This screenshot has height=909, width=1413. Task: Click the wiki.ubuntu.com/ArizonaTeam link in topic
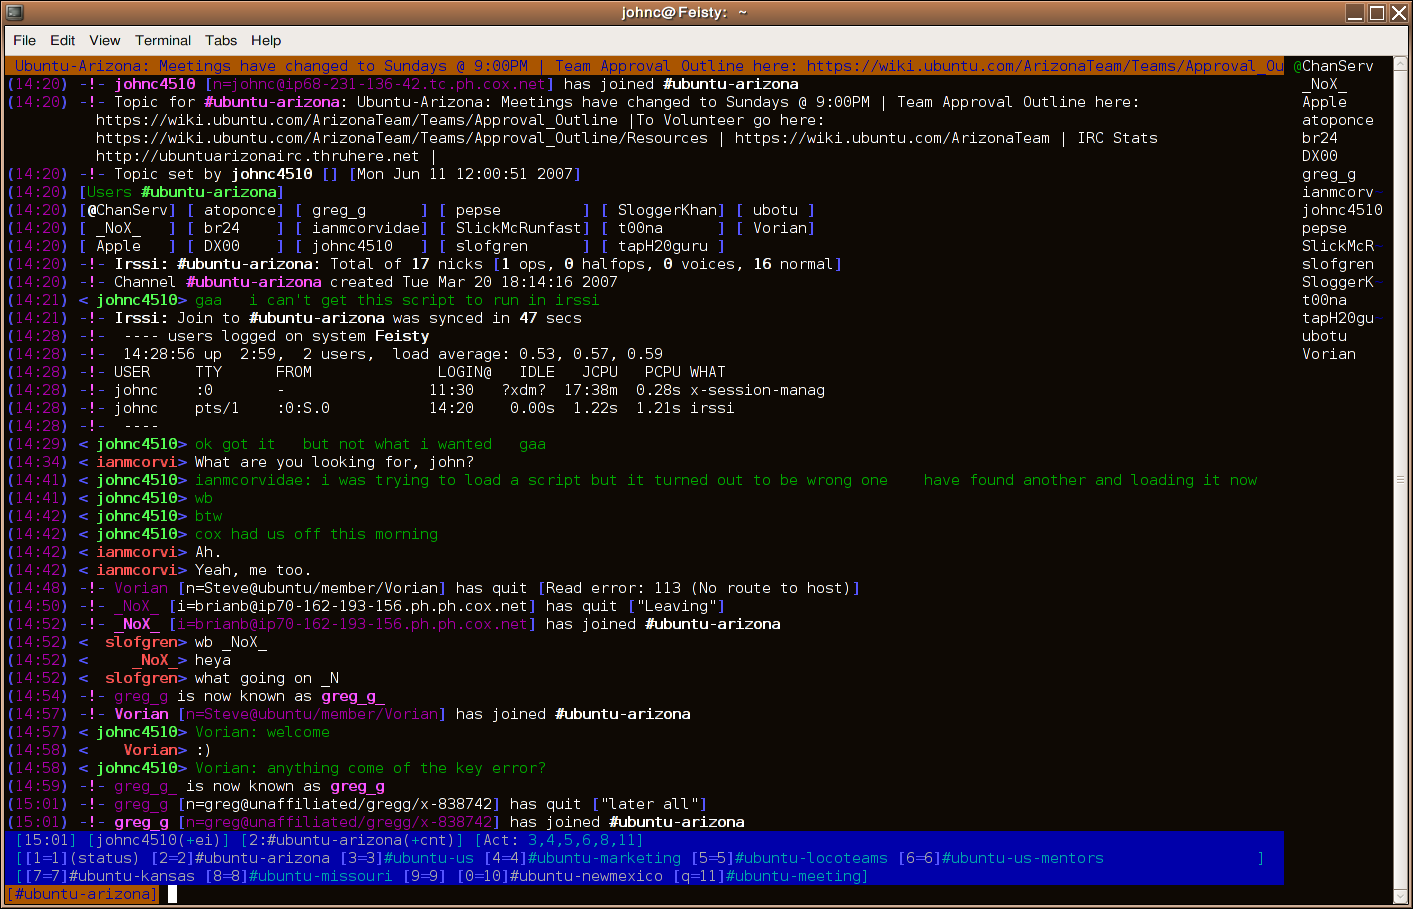point(892,138)
